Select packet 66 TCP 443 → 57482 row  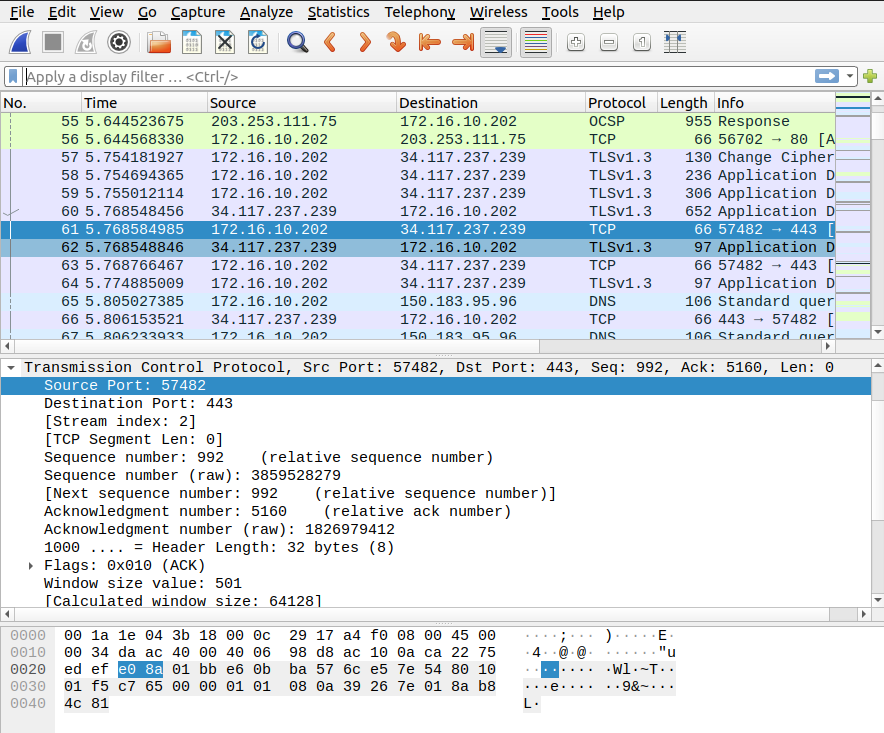click(418, 320)
